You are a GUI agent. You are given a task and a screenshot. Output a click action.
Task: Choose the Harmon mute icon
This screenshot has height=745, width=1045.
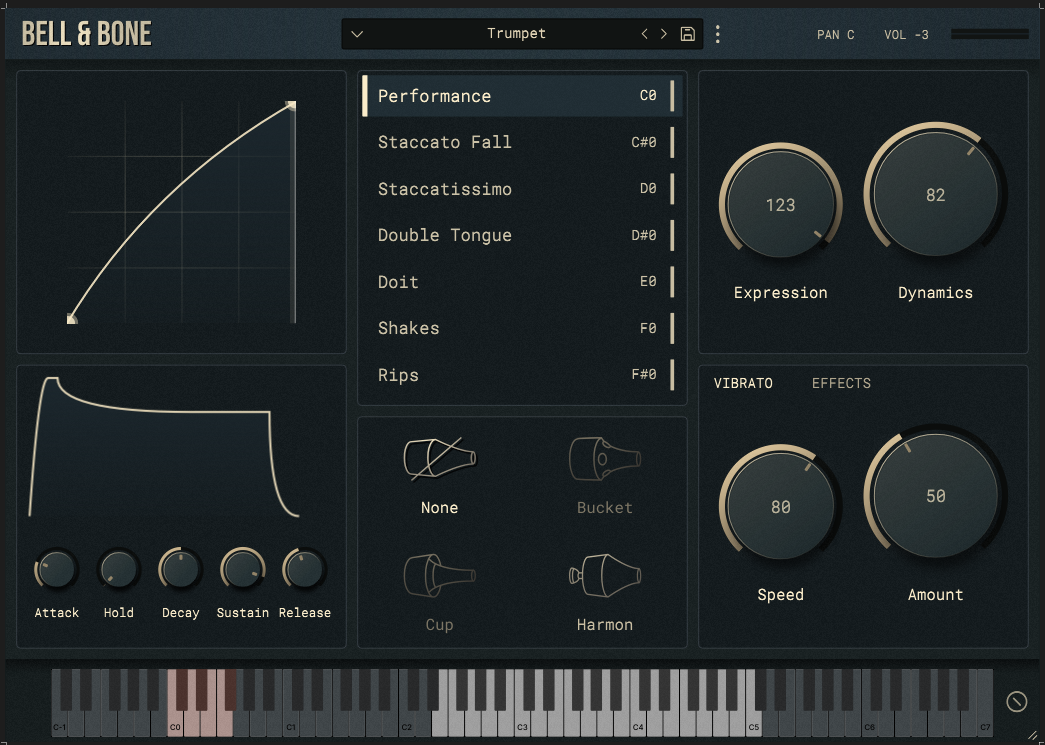pyautogui.click(x=604, y=576)
